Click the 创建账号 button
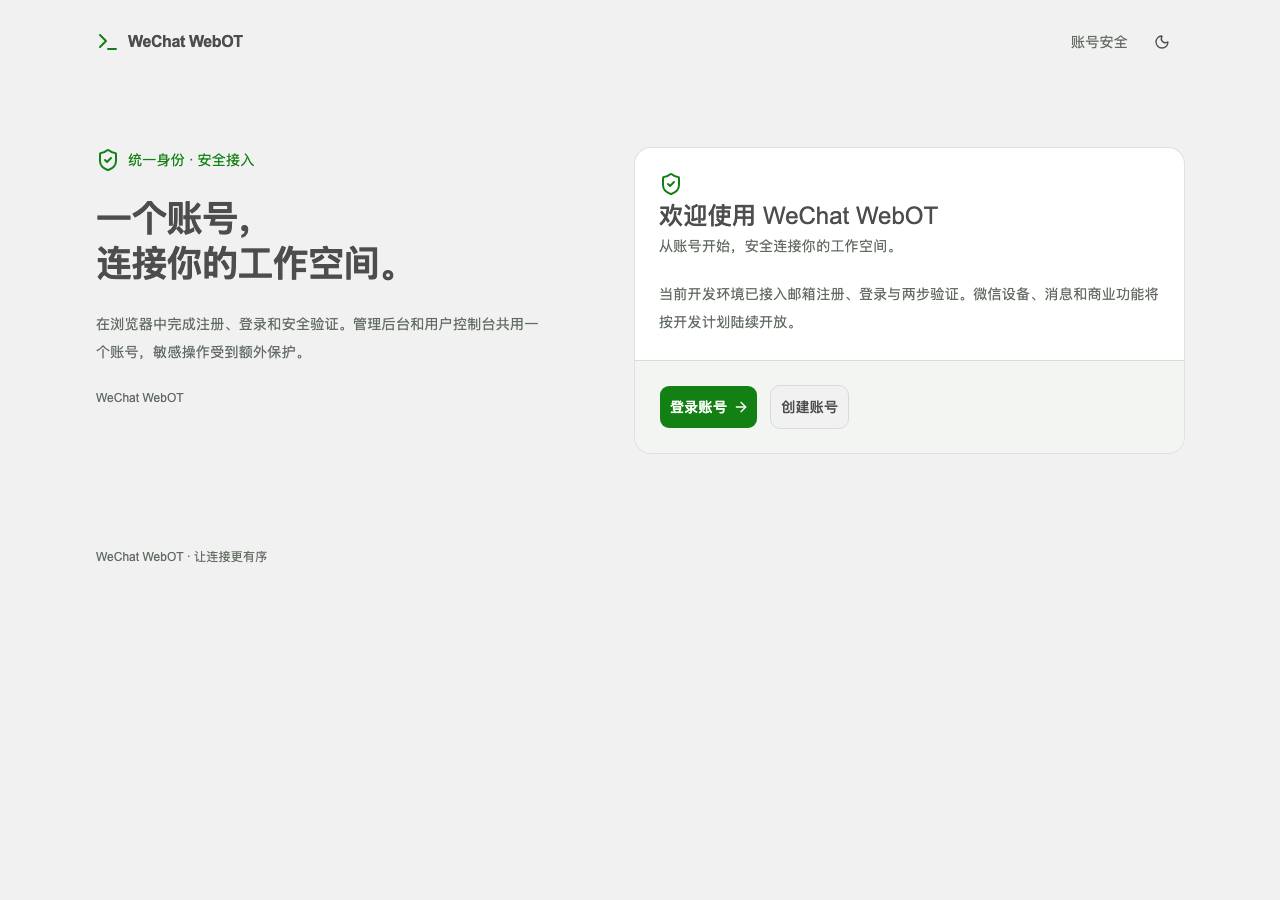This screenshot has height=900, width=1280. pos(809,407)
